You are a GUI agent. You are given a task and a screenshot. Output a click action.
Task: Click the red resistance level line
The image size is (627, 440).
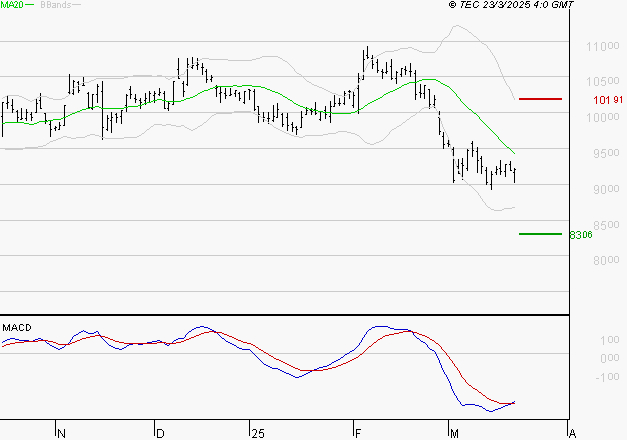point(540,99)
